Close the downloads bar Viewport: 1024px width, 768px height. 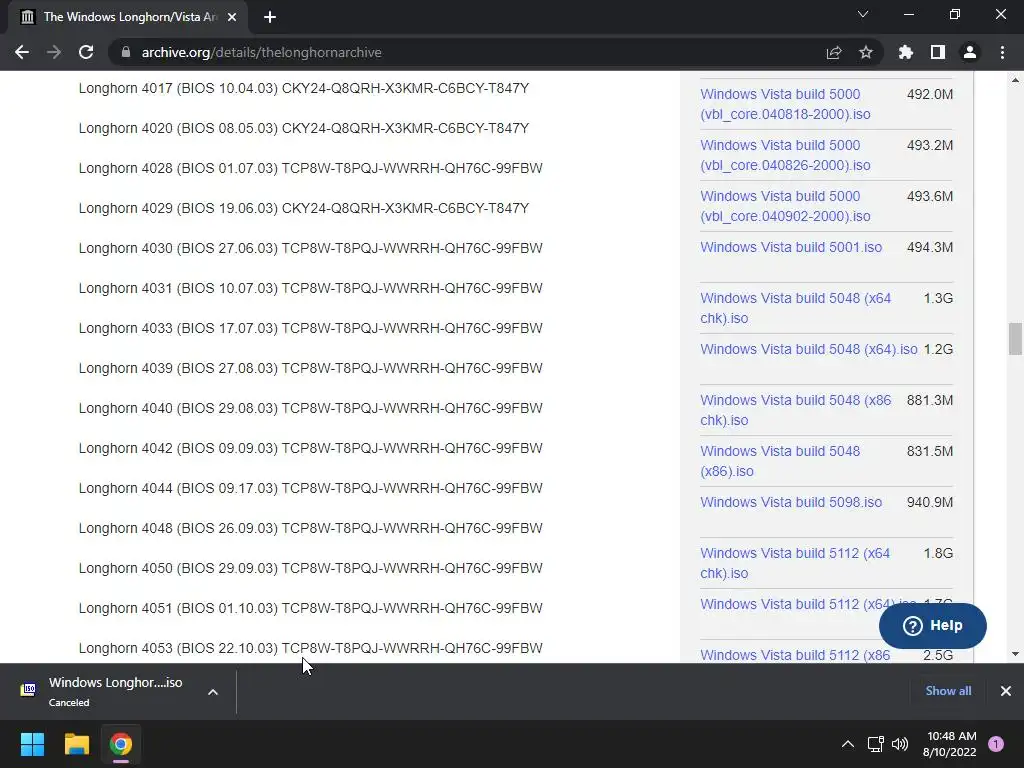pyautogui.click(x=1006, y=691)
